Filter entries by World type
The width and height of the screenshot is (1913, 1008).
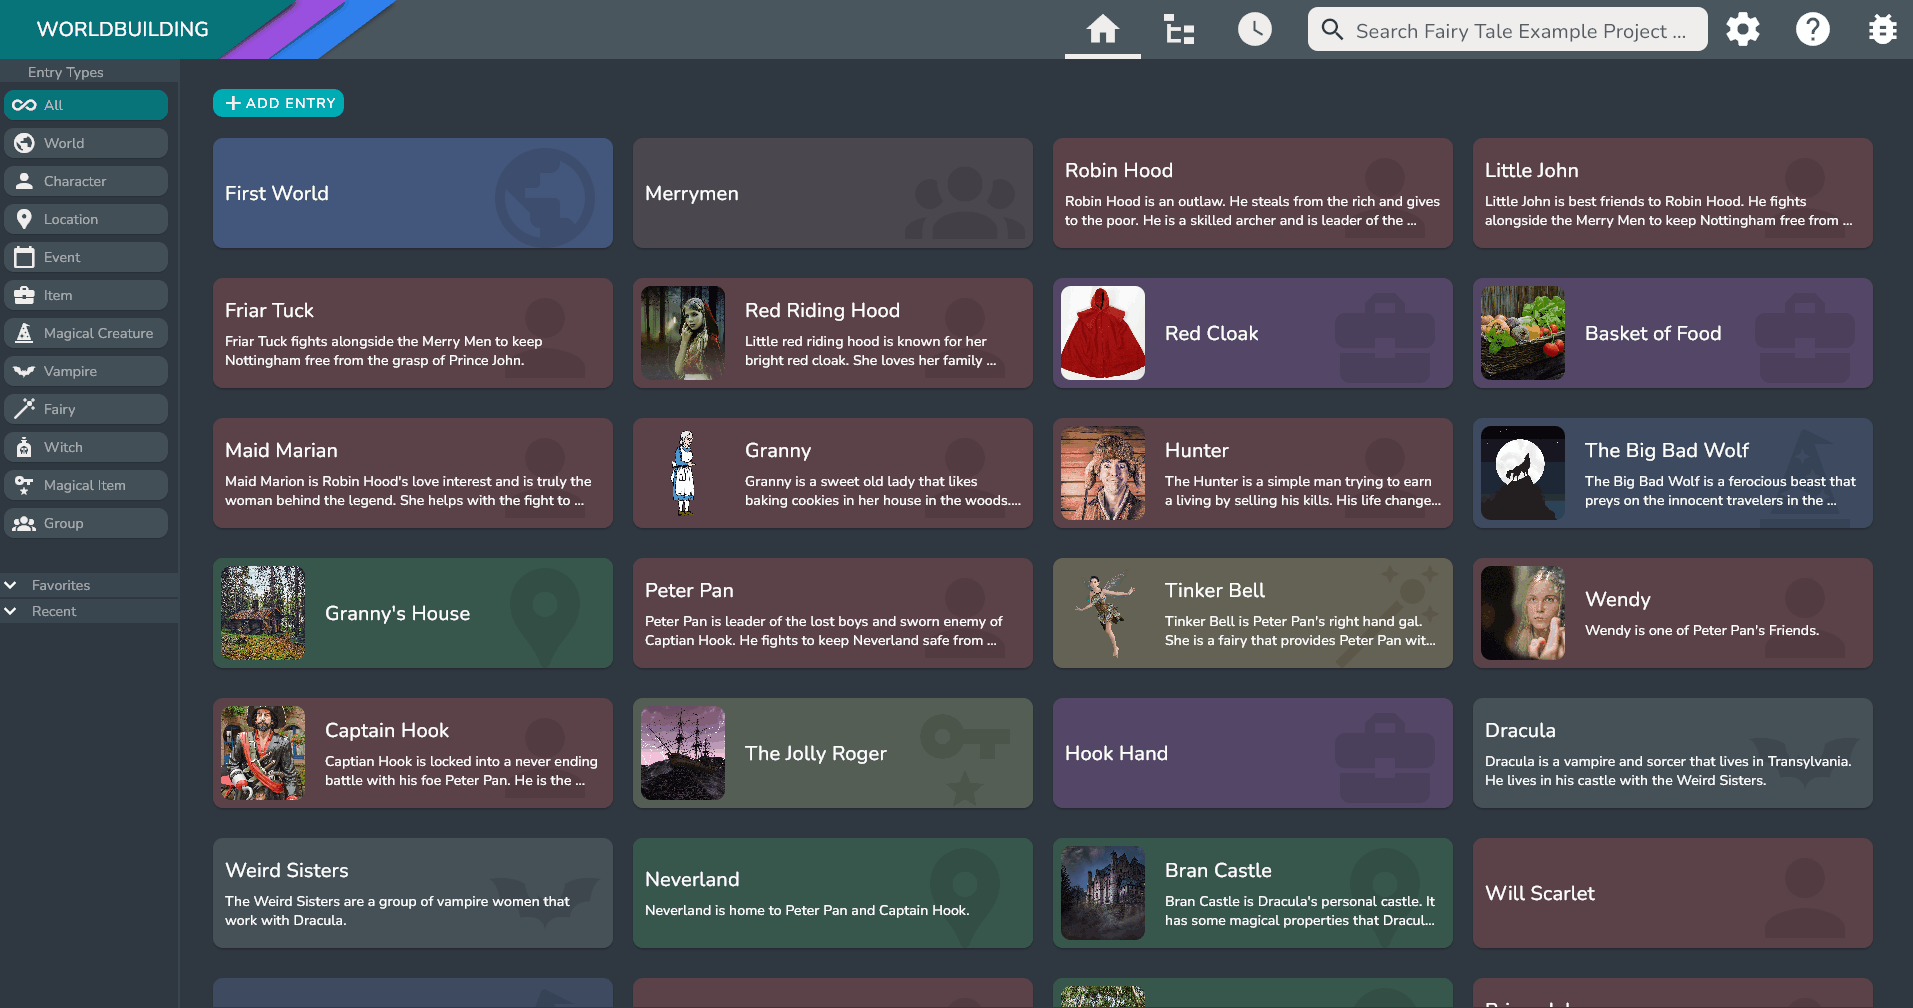pos(86,143)
